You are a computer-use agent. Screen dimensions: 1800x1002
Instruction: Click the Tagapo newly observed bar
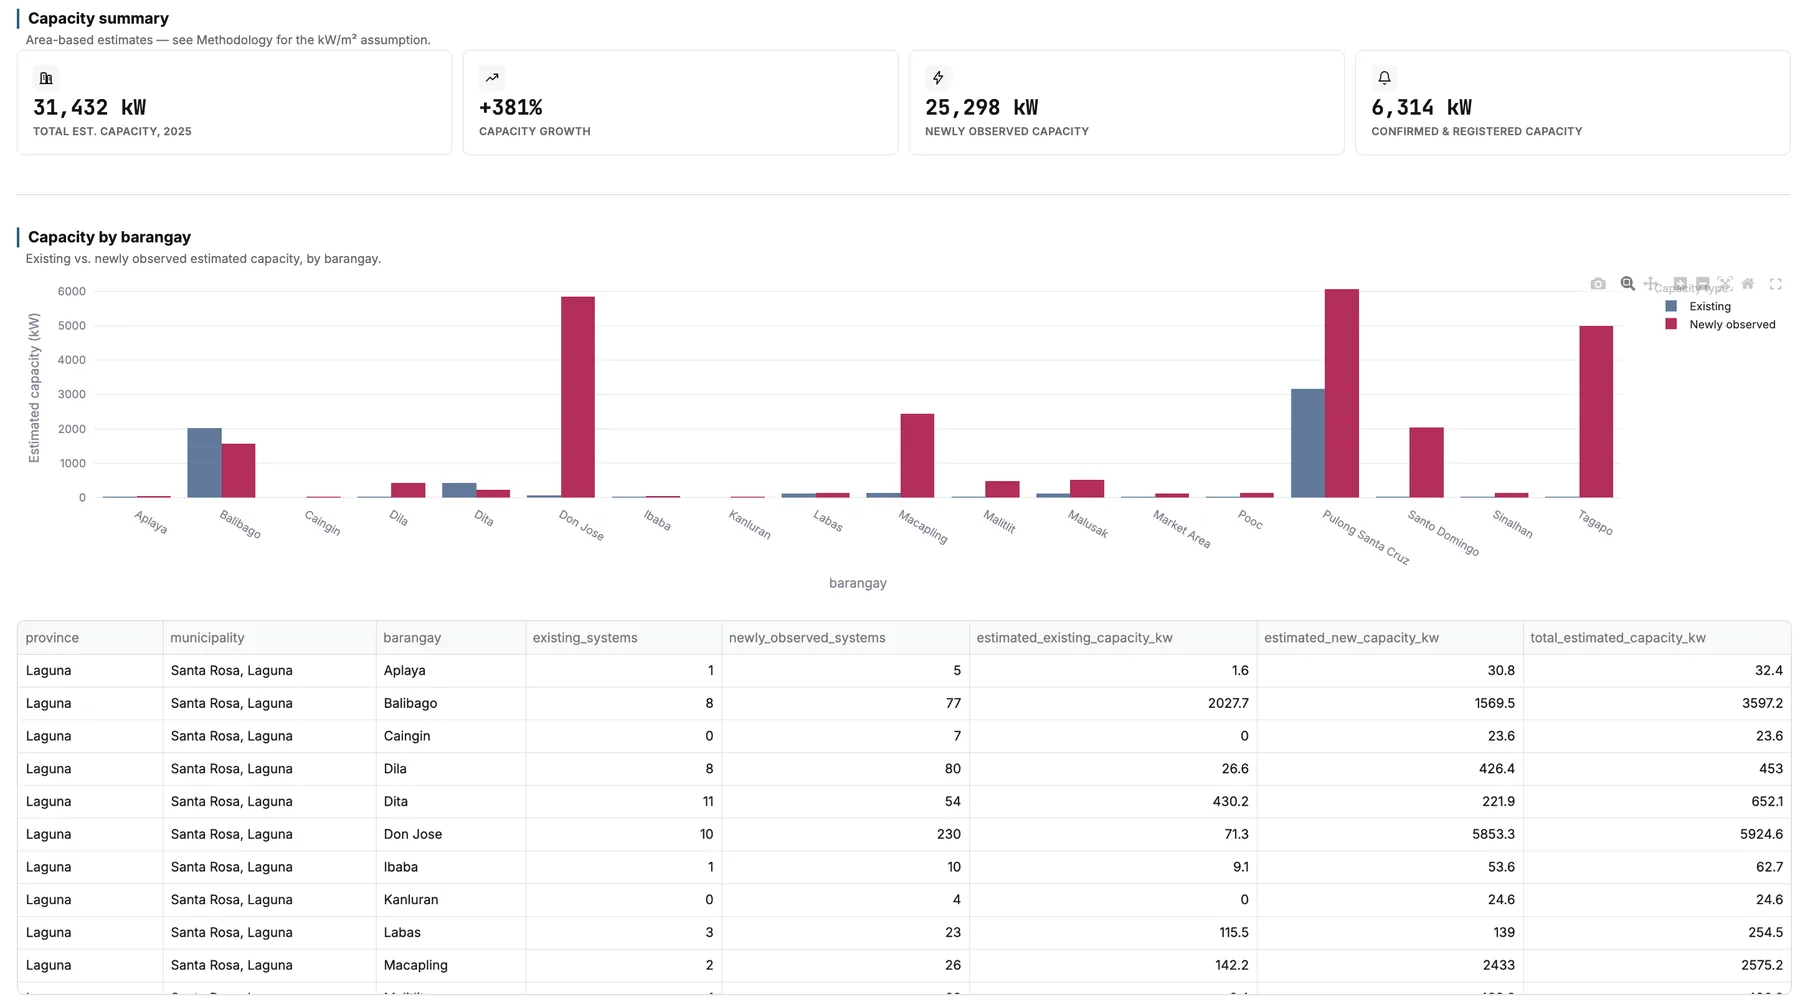[x=1596, y=412]
